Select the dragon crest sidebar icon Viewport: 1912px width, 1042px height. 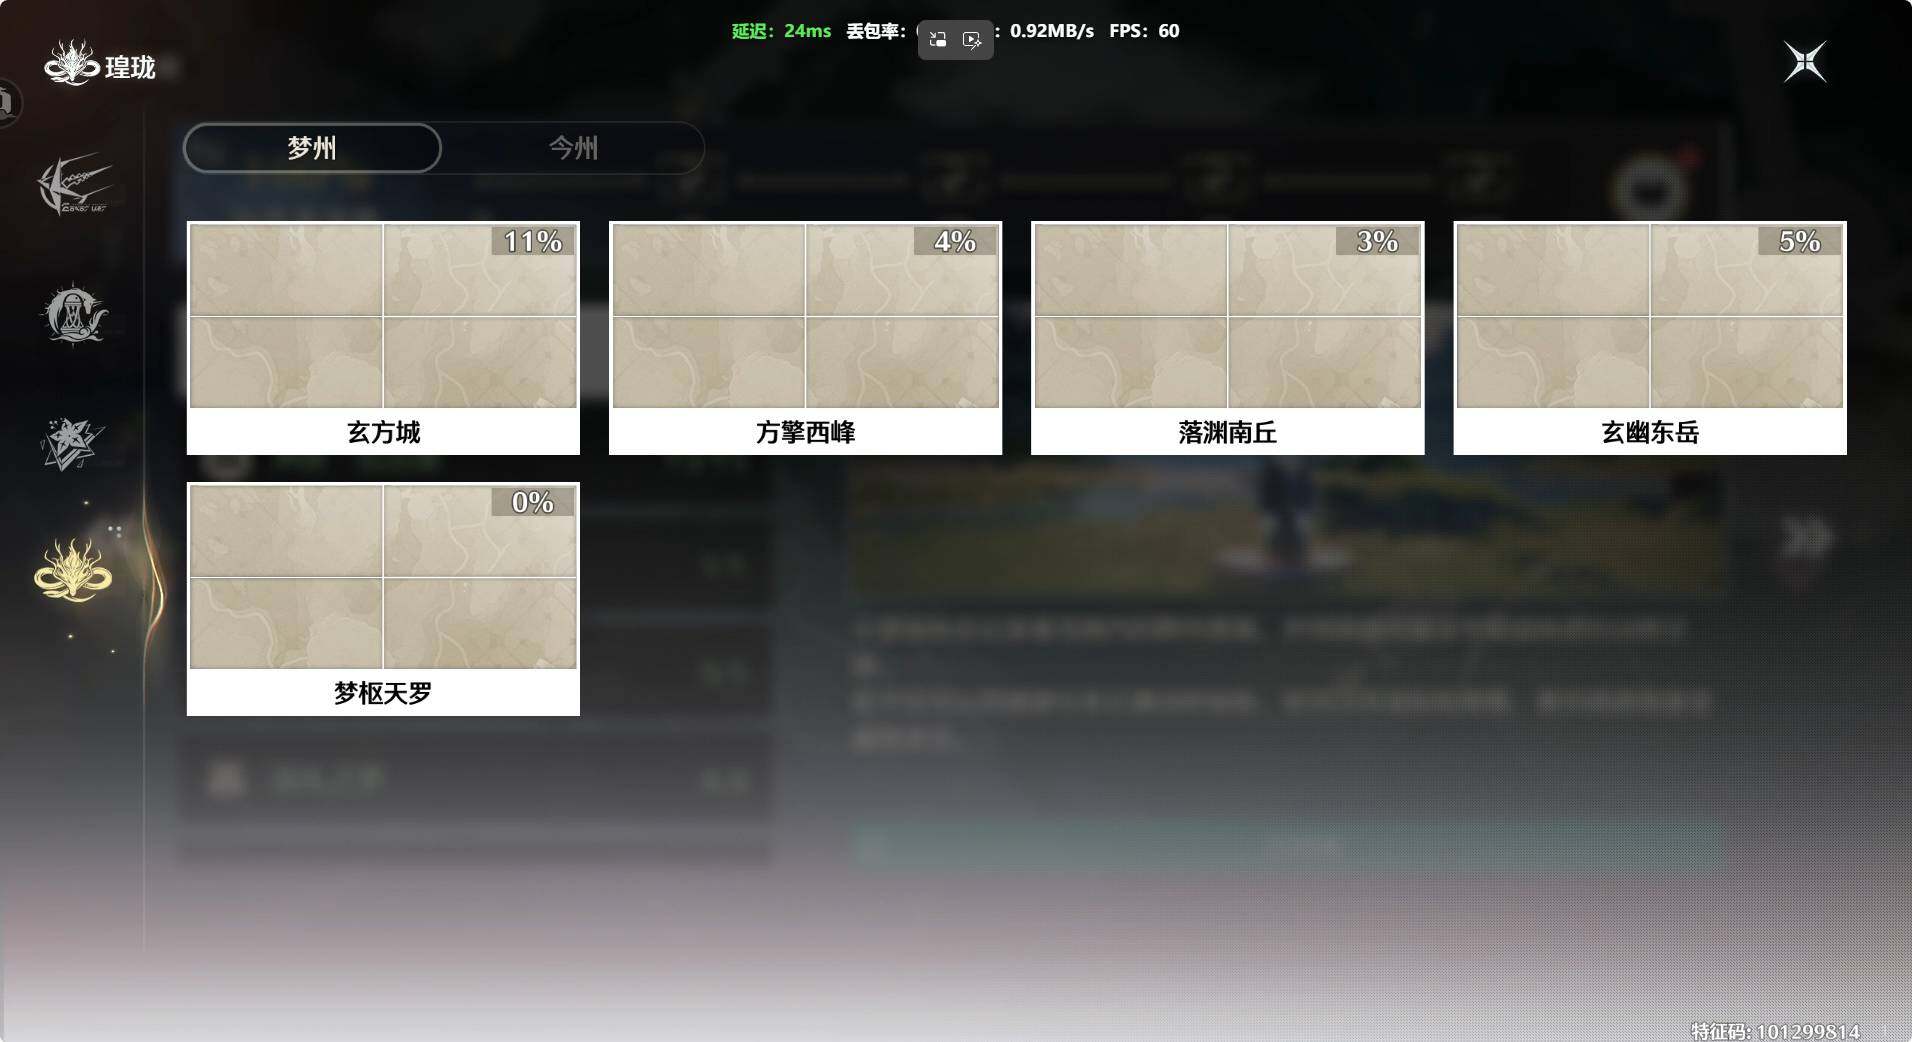coord(73,315)
